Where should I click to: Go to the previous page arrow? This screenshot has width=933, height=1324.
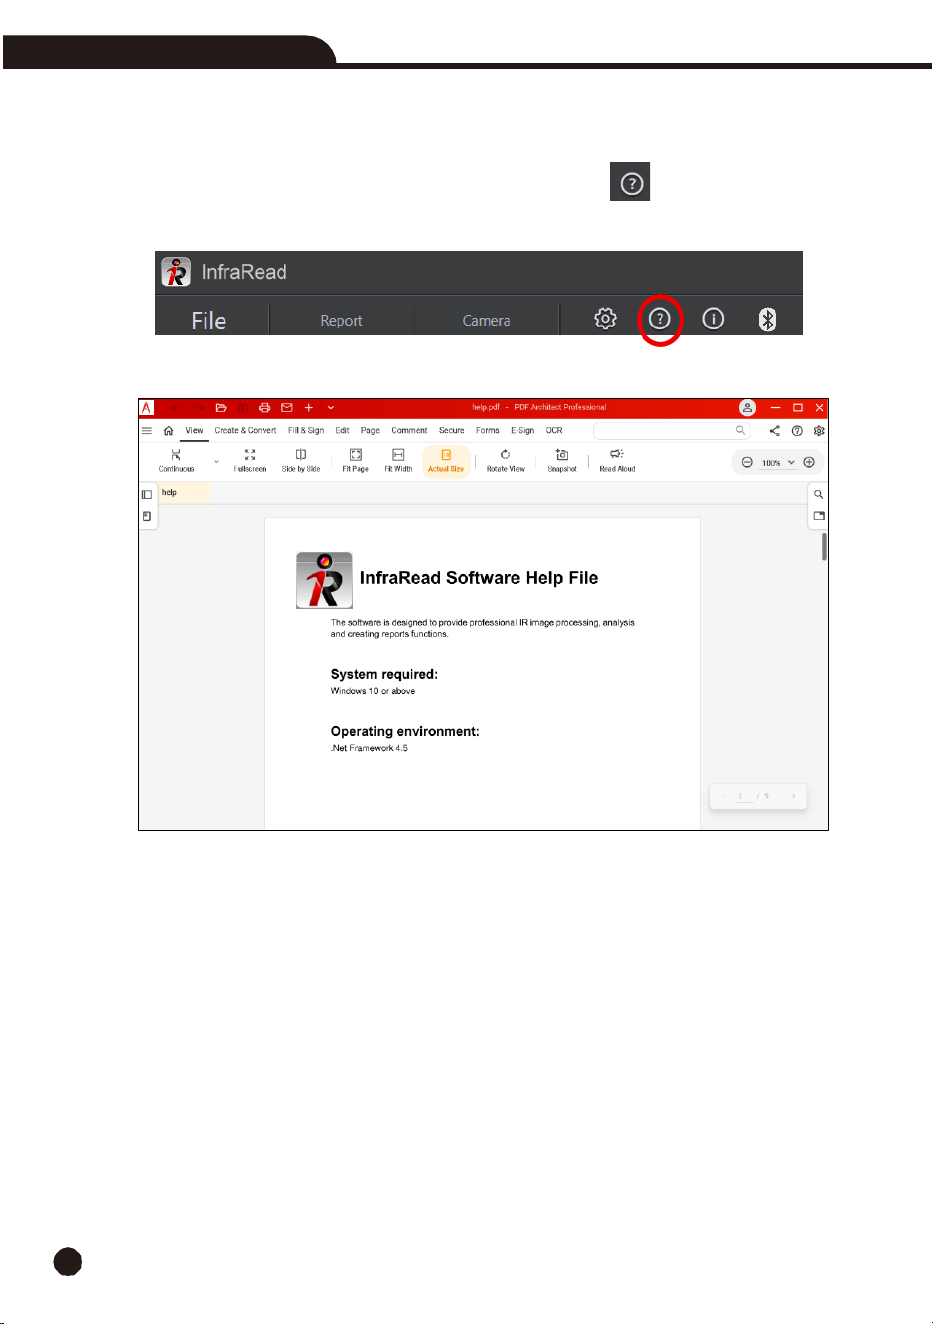[x=724, y=796]
